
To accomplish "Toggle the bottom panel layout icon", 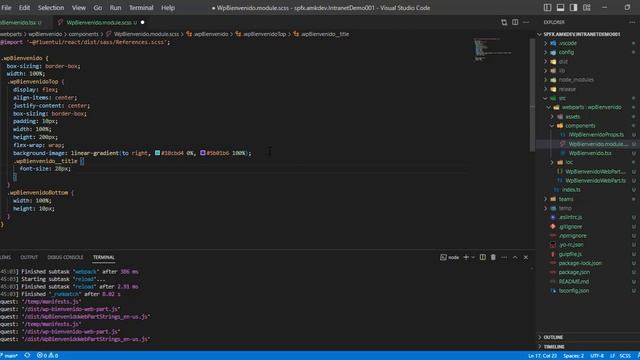I will [560, 7].
